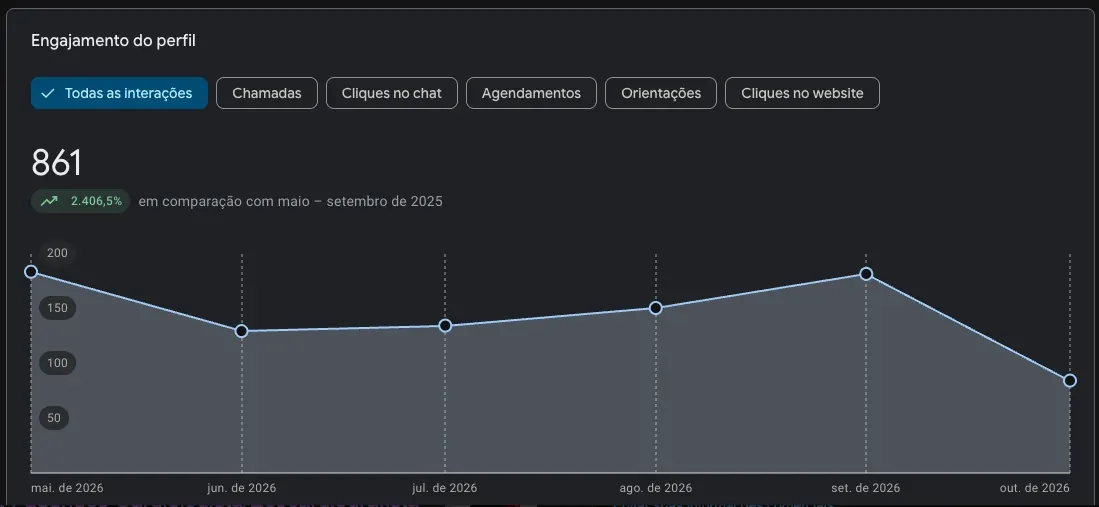Click the jul. de 2026 axis label

coord(445,488)
